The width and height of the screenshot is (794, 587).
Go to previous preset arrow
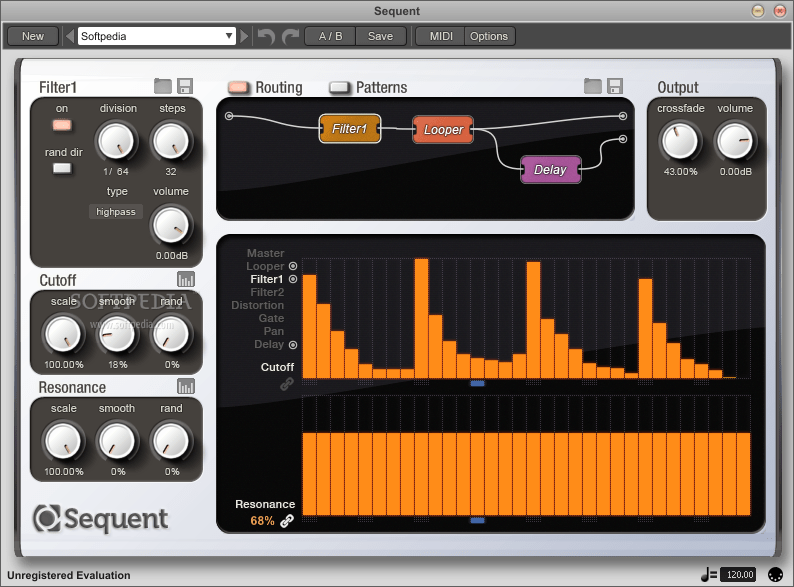click(x=70, y=36)
